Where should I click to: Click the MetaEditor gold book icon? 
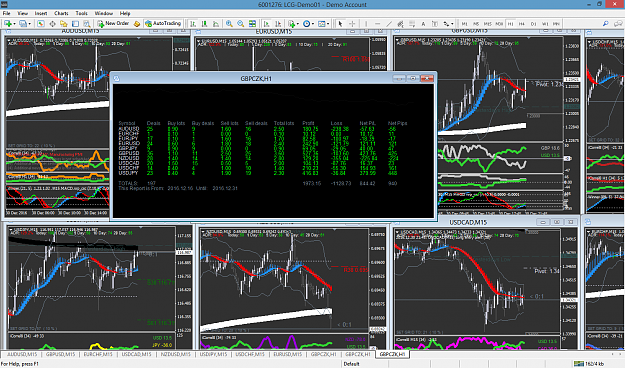coord(137,24)
